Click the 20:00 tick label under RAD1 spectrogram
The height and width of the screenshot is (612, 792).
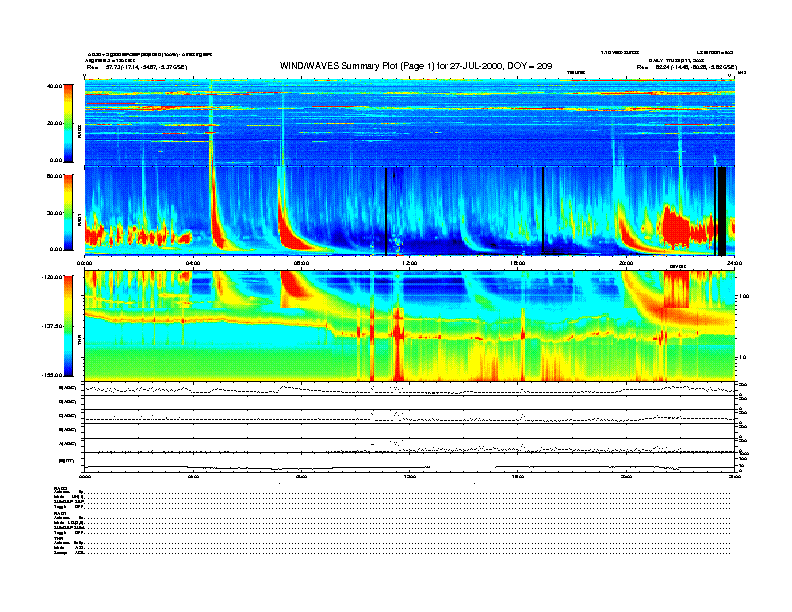coord(626,263)
